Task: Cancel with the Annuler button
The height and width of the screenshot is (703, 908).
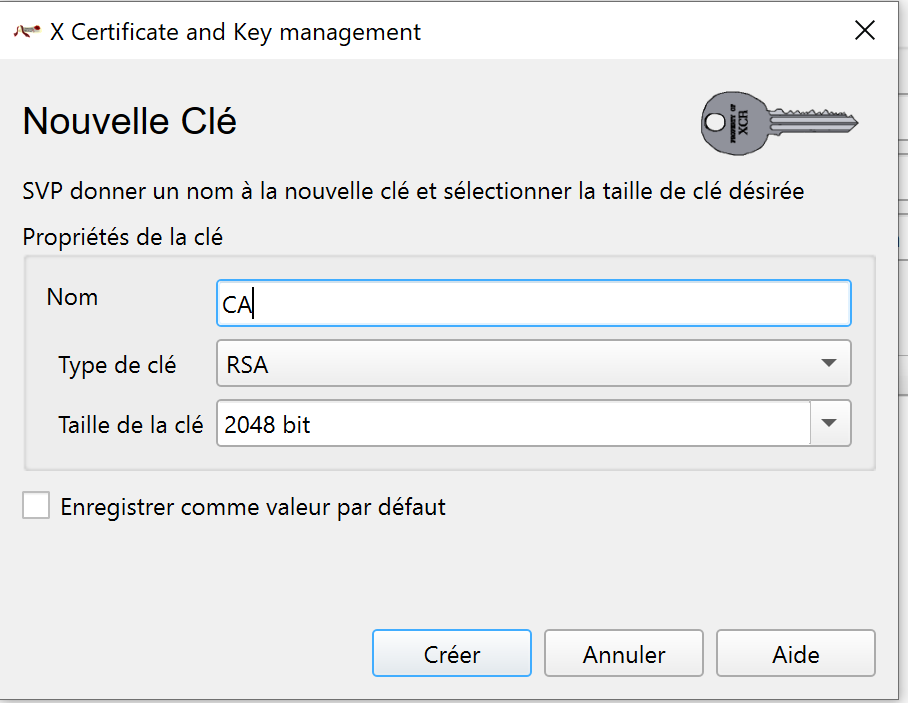Action: (624, 655)
